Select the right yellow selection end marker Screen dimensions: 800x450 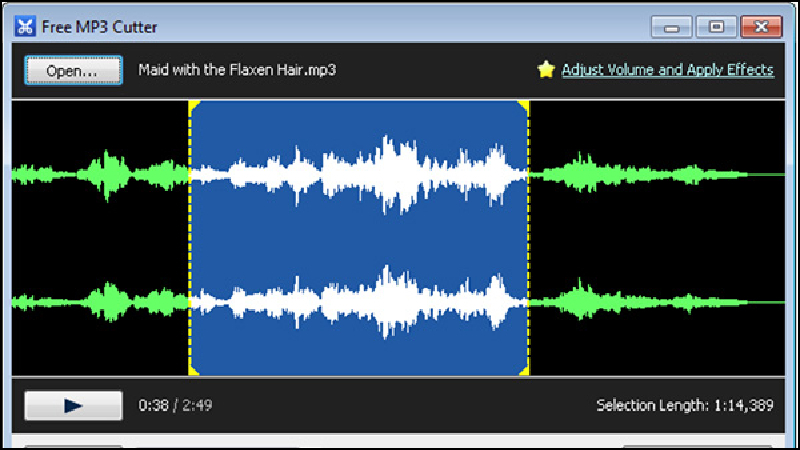pos(528,238)
